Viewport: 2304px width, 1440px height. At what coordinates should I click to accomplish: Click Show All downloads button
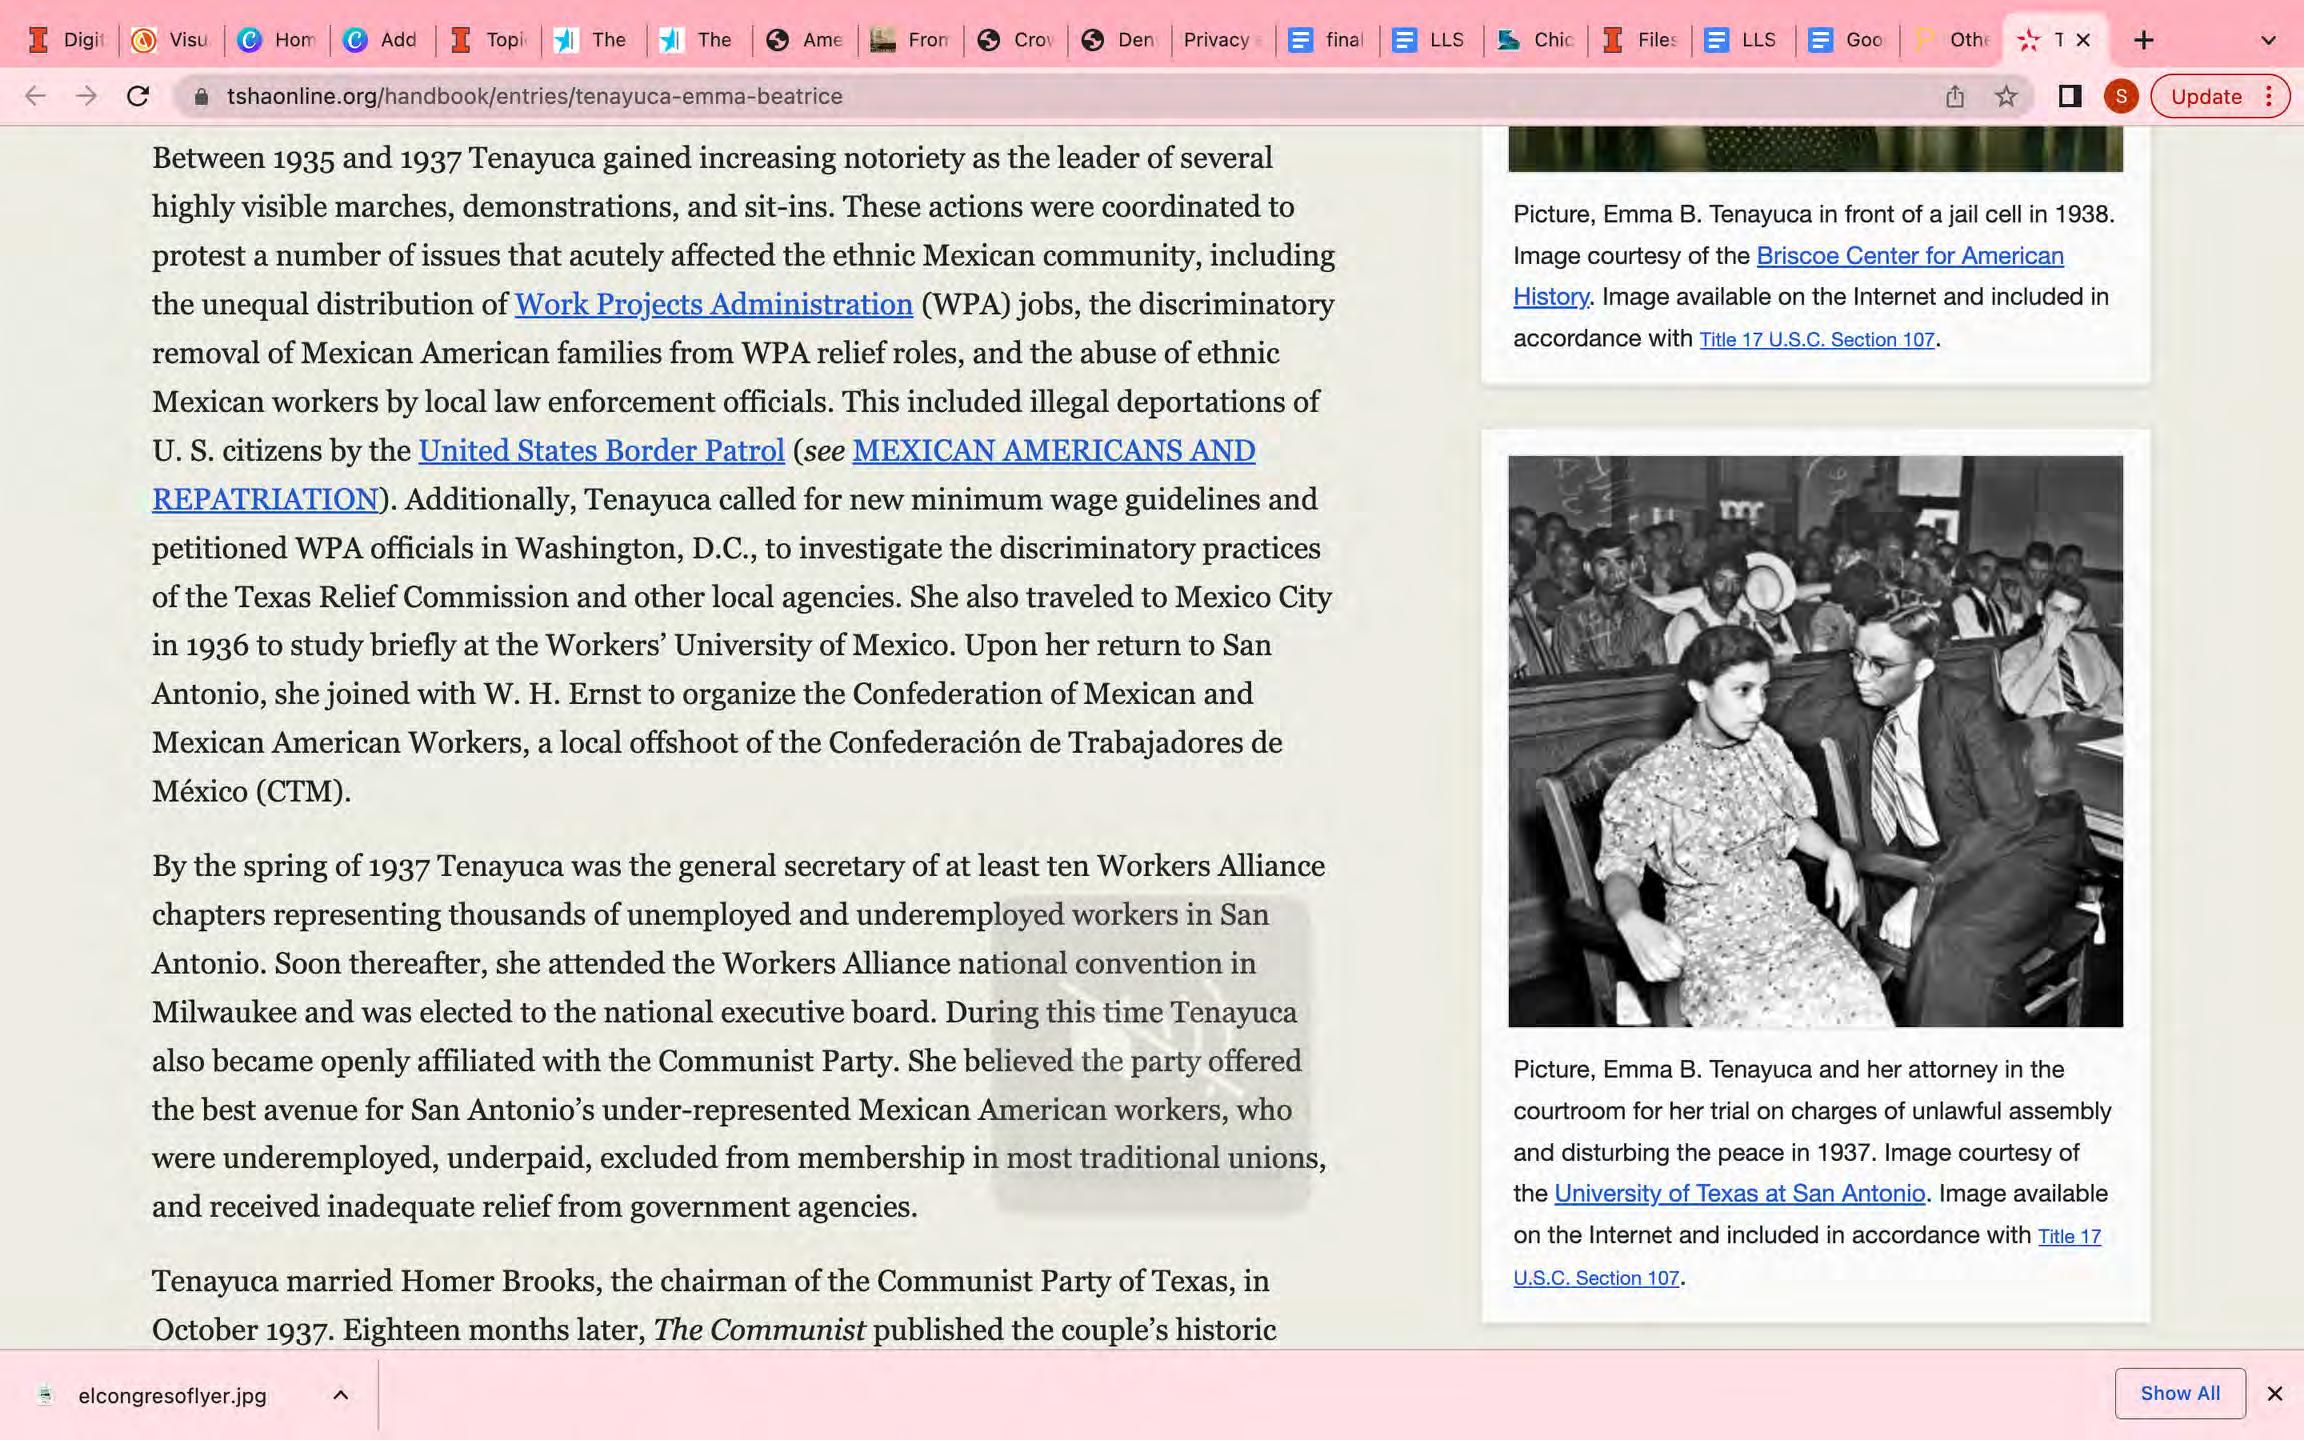coord(2179,1394)
